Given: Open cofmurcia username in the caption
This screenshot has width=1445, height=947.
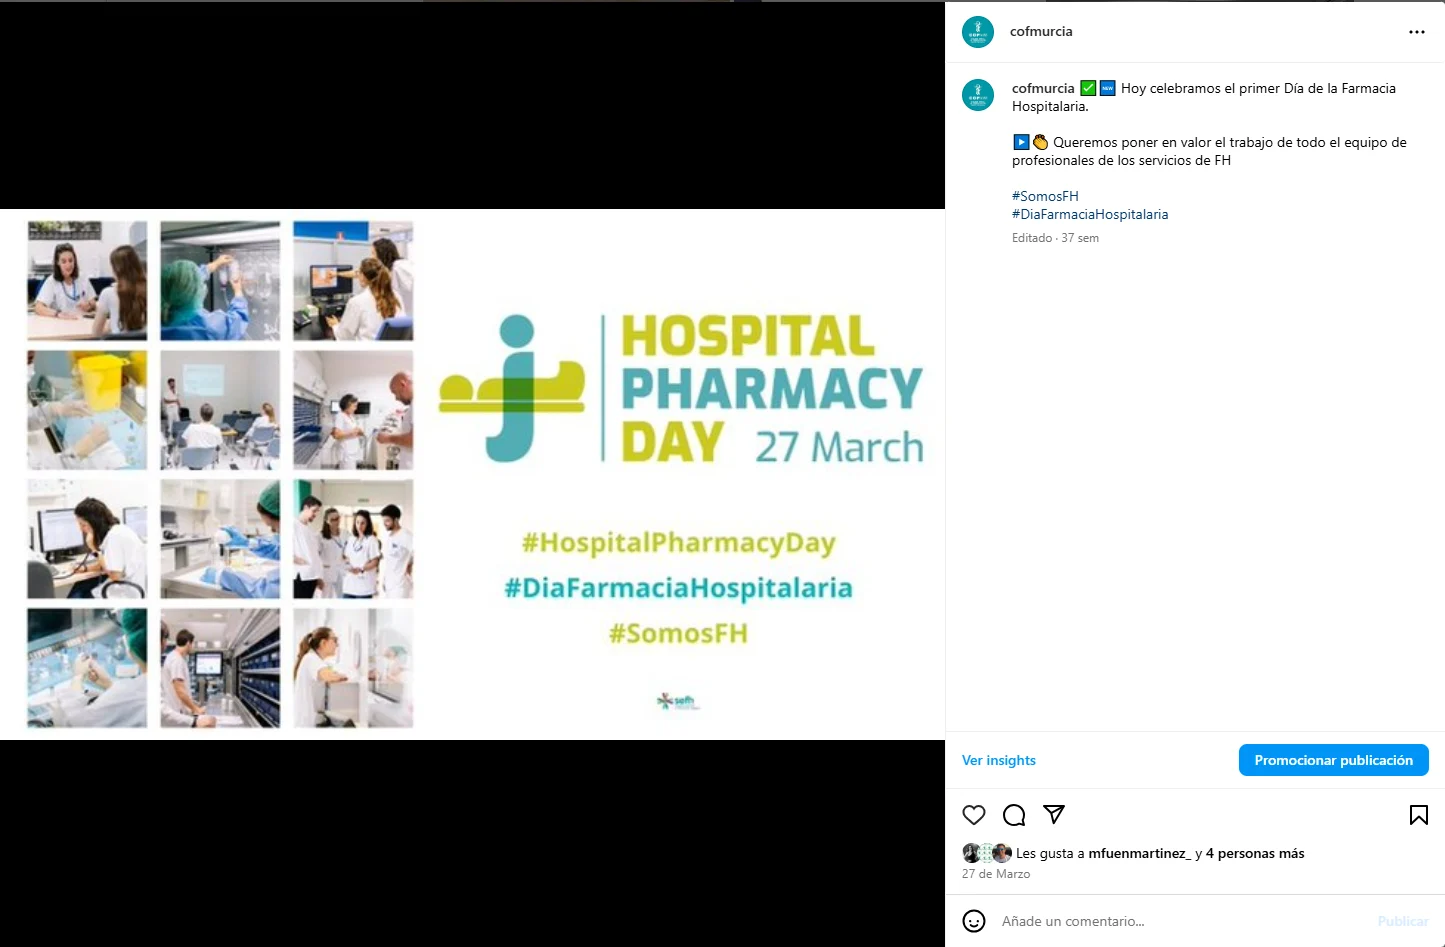Looking at the screenshot, I should pos(1043,88).
